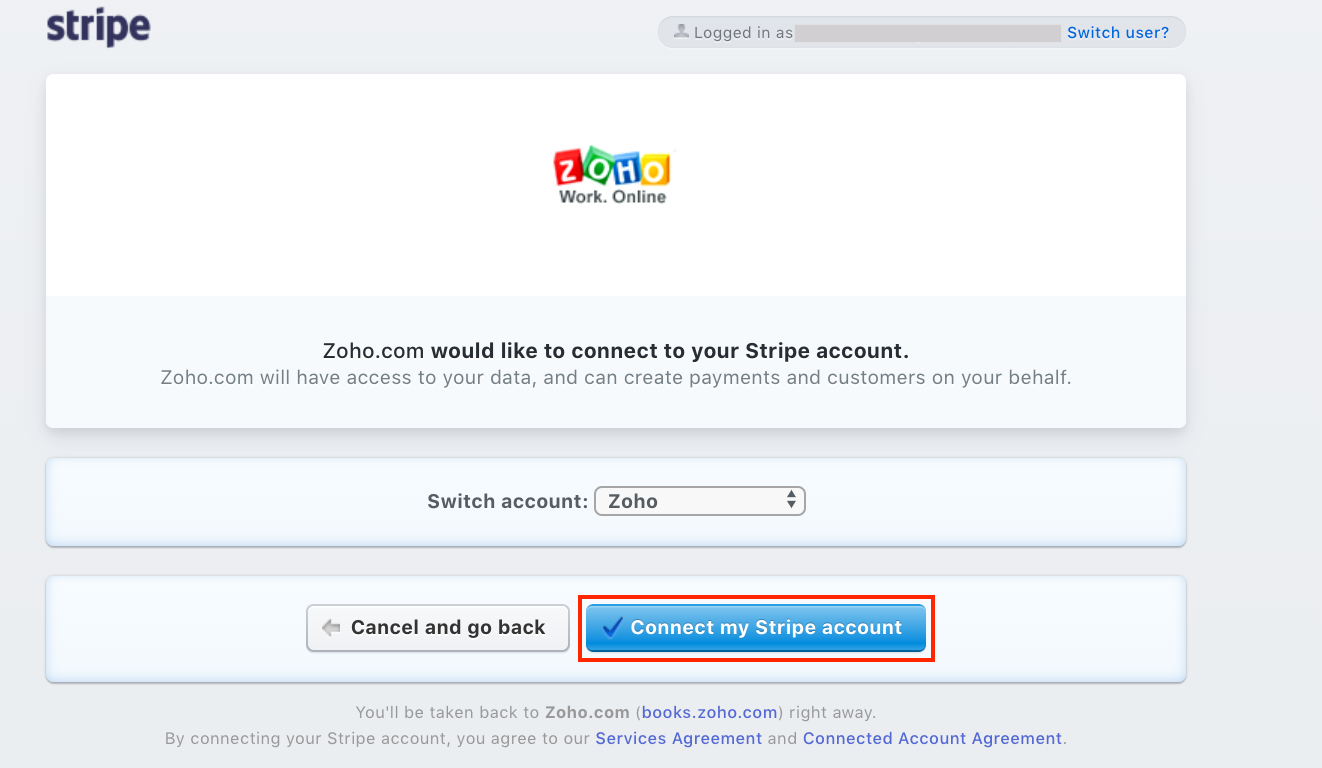Click the Stripe logo
Image resolution: width=1322 pixels, height=768 pixels.
98,27
